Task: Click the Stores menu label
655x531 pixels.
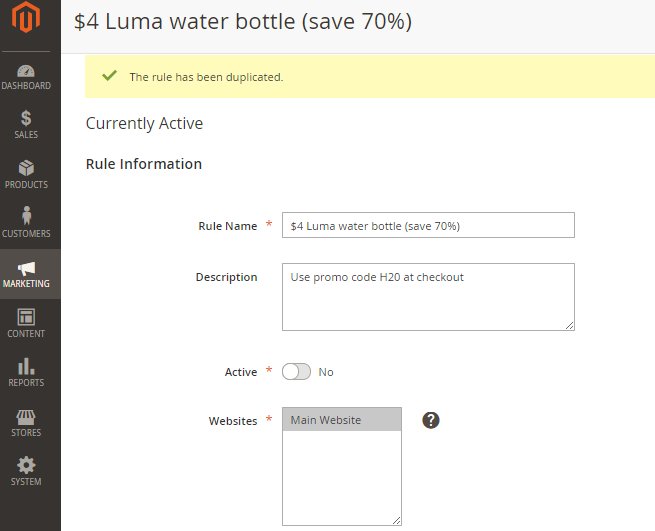Action: (x=26, y=433)
